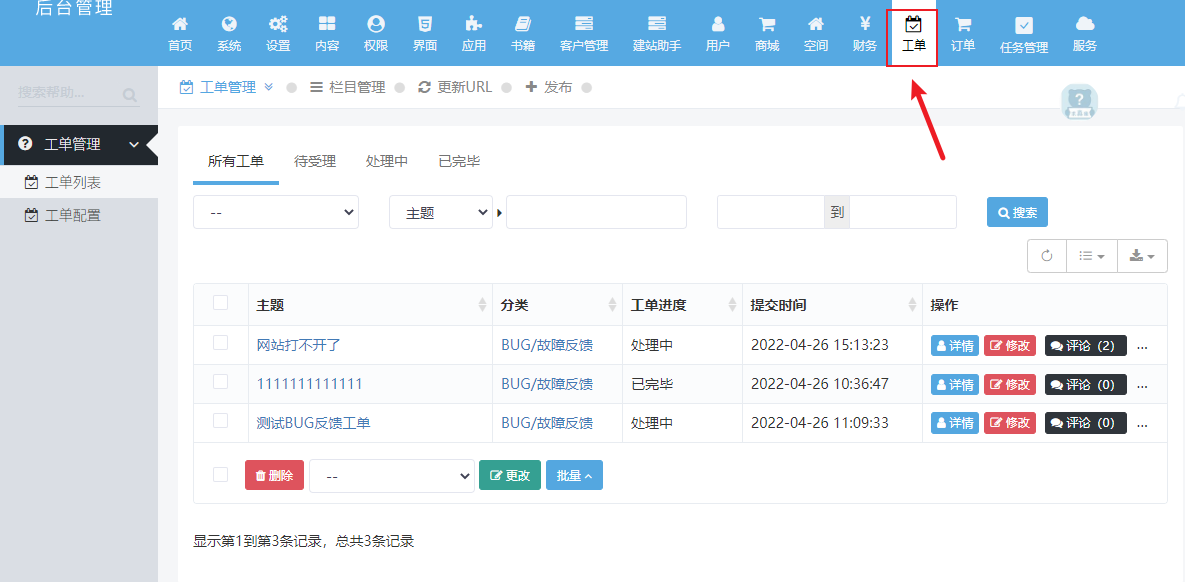Expand the 批量 batch menu
The image size is (1185, 582).
[x=574, y=475]
